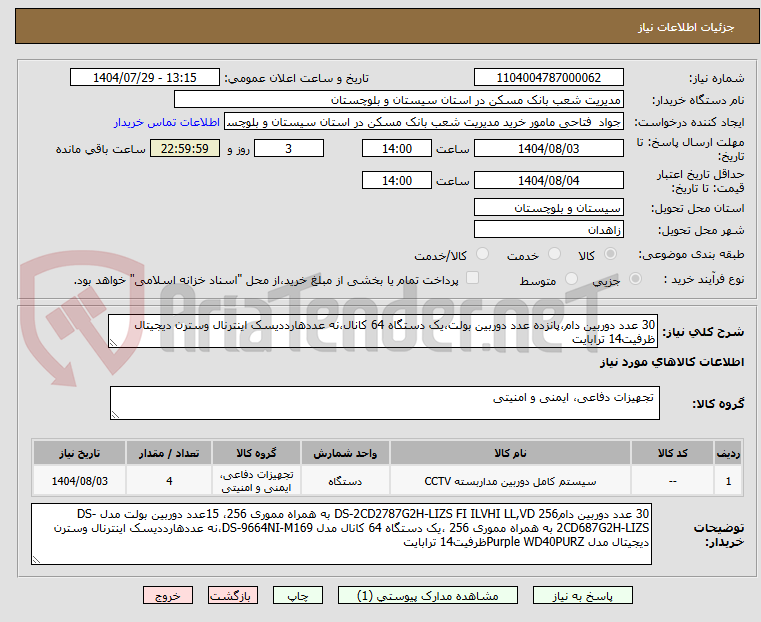Screen dimensions: 761x622
Task: Click the گروه کالا text area
Action: click(x=385, y=403)
